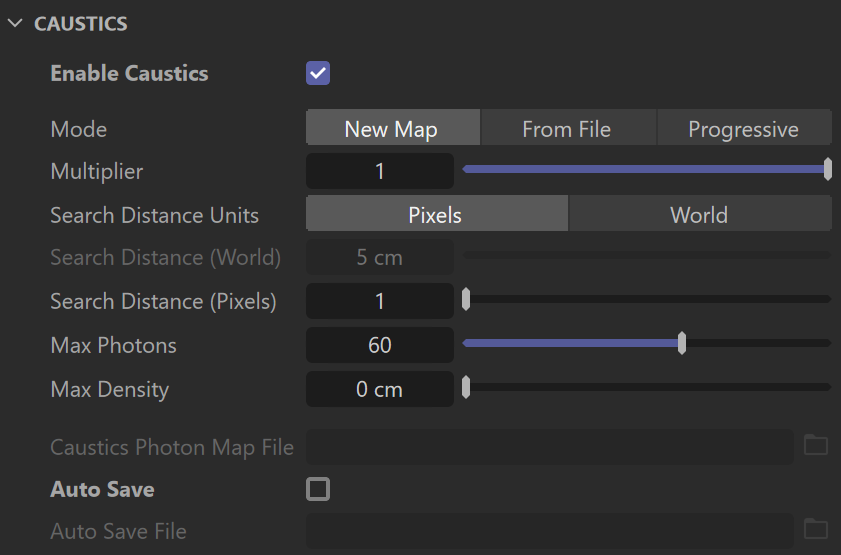
Task: Set Search Distance Units to Pixels
Action: [x=437, y=213]
